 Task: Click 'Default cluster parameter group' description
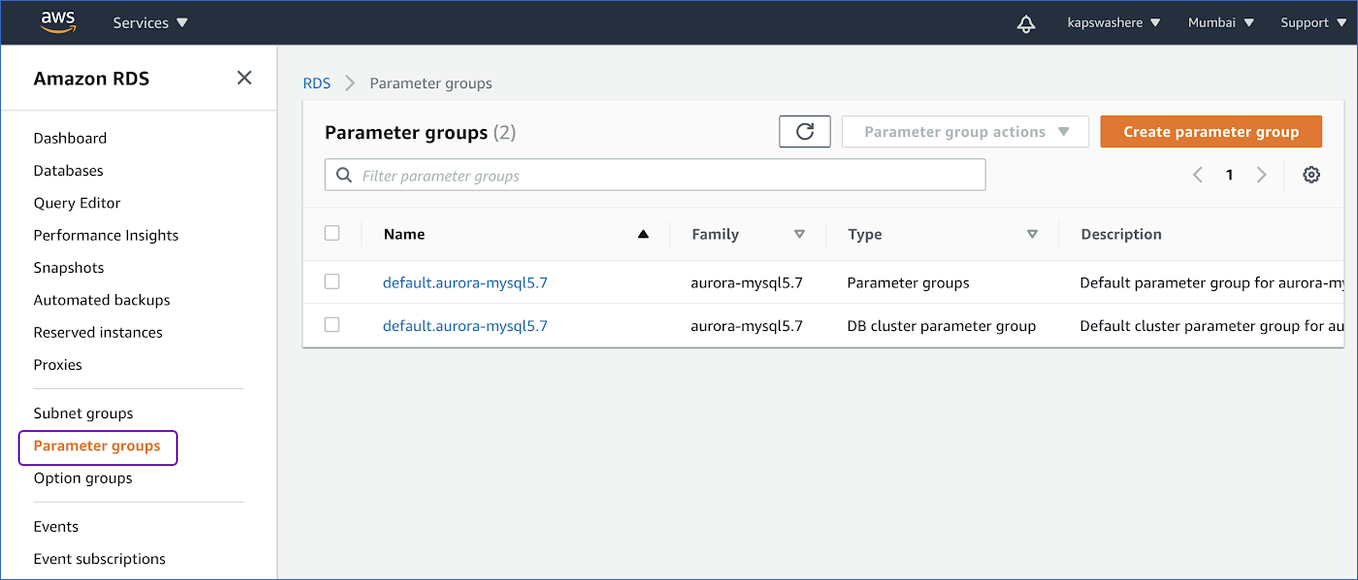coord(1212,325)
